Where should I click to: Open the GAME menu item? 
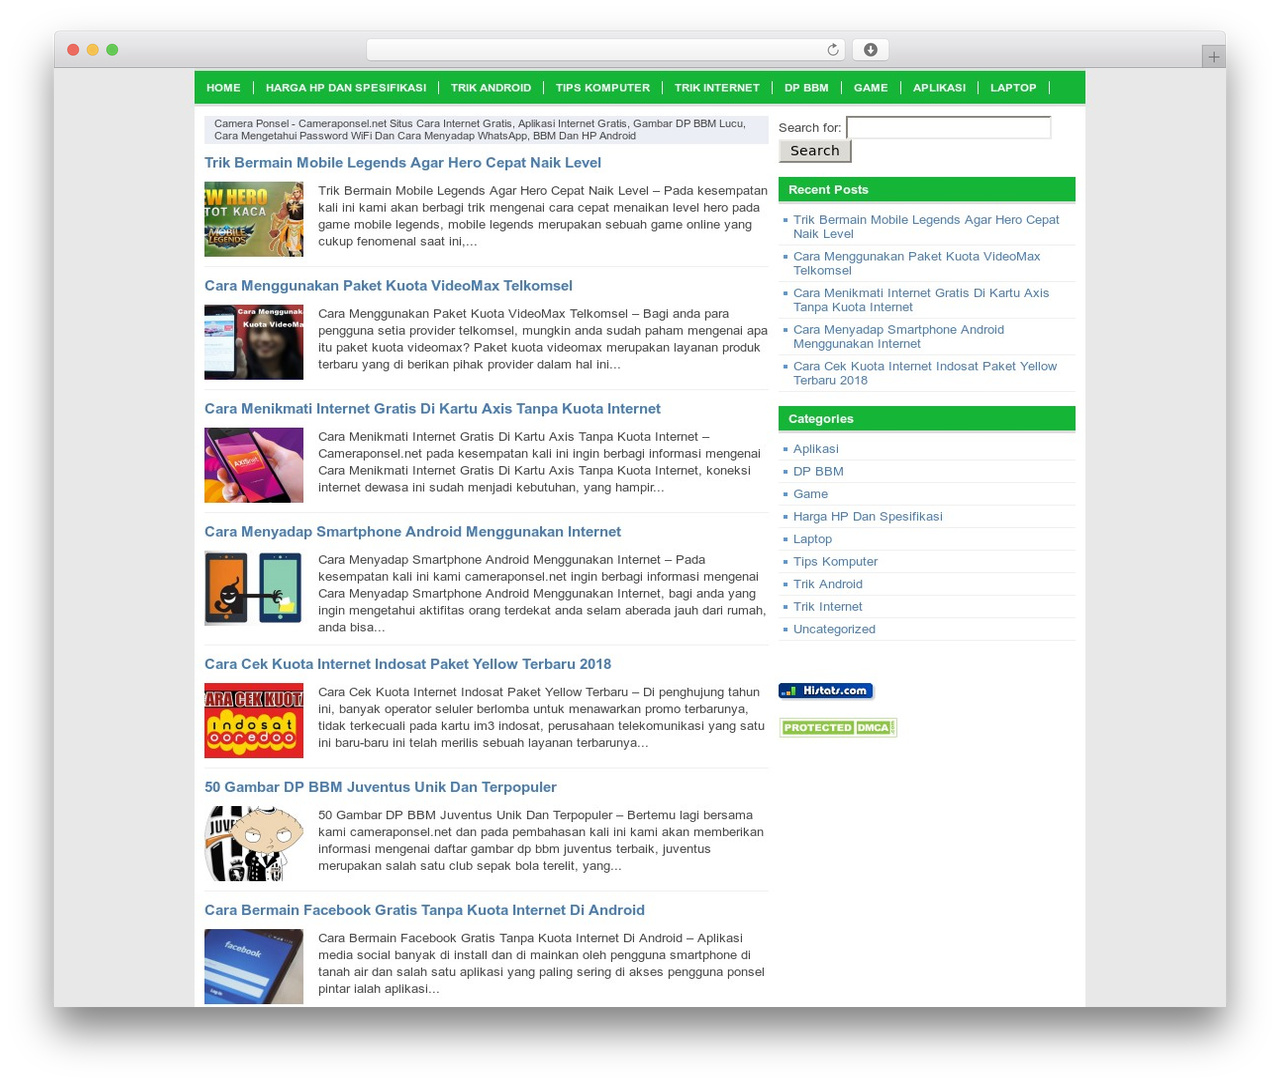(871, 88)
